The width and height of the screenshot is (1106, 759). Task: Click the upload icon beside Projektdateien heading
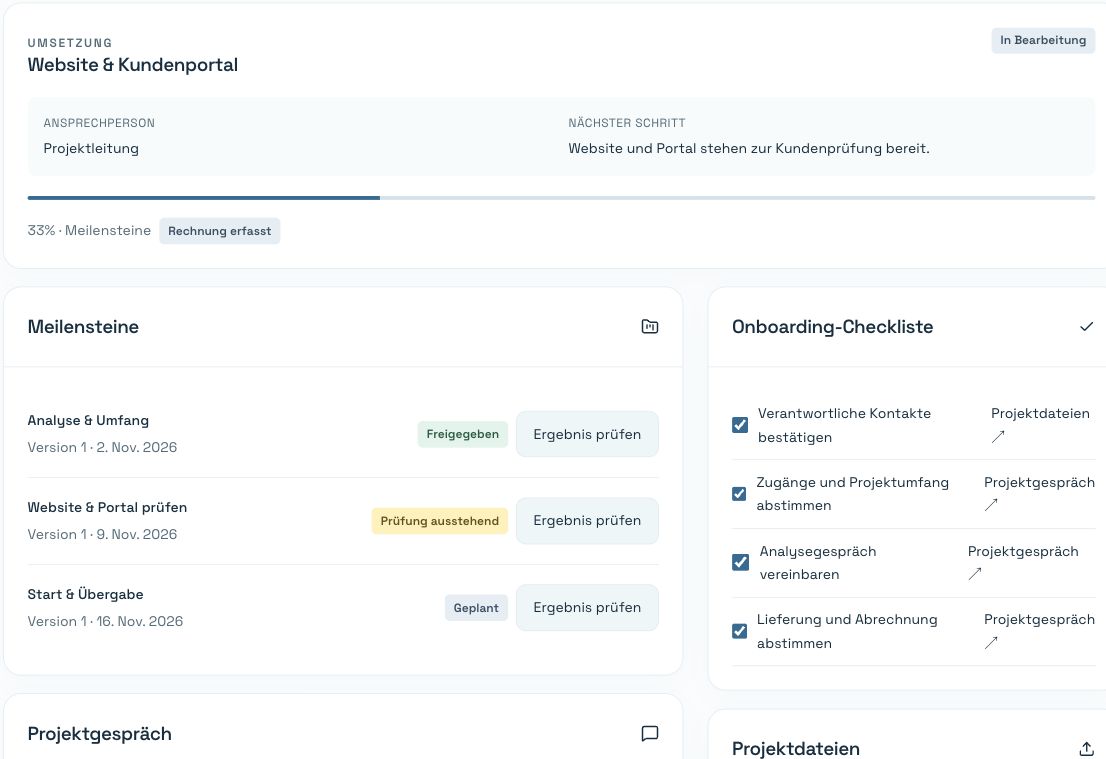(x=1086, y=748)
